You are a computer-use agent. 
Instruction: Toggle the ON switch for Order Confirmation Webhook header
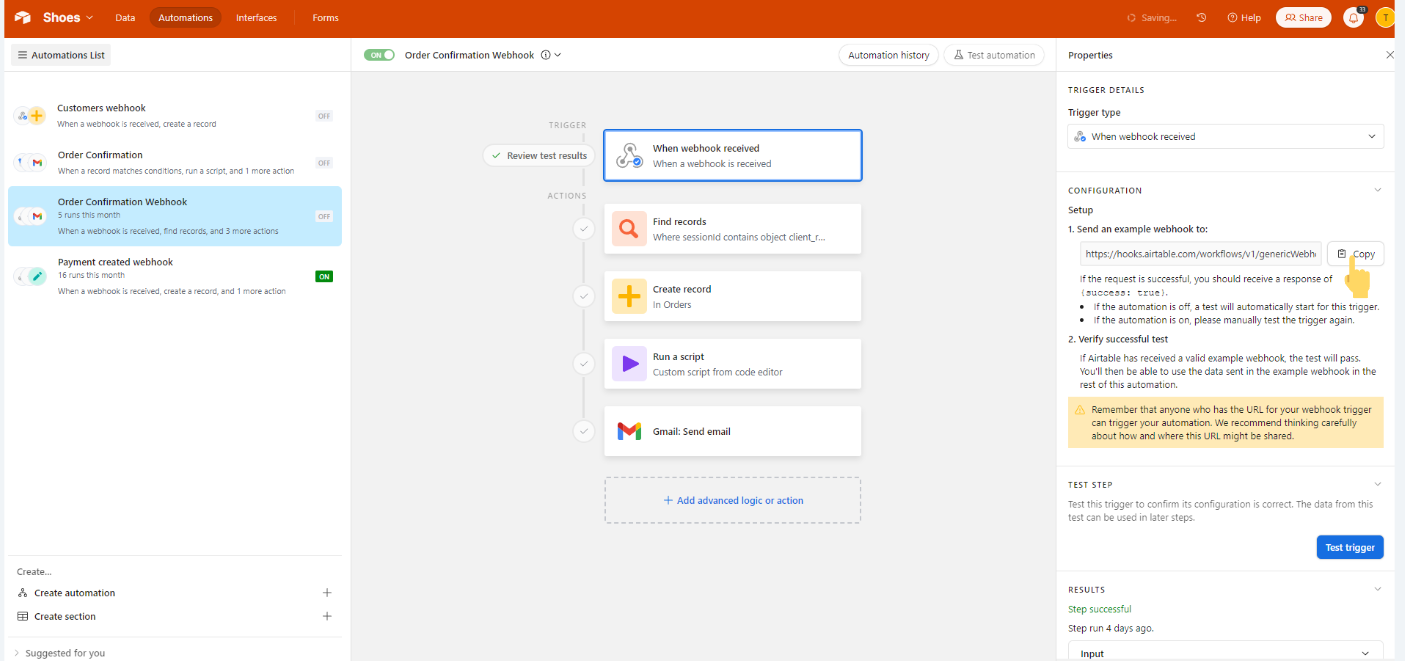[x=379, y=55]
